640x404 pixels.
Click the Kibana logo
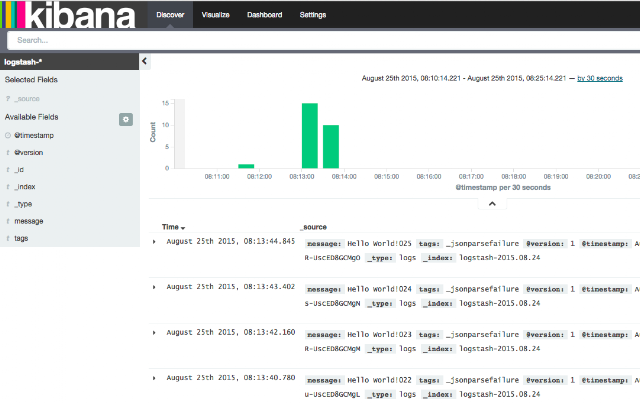[x=68, y=15]
